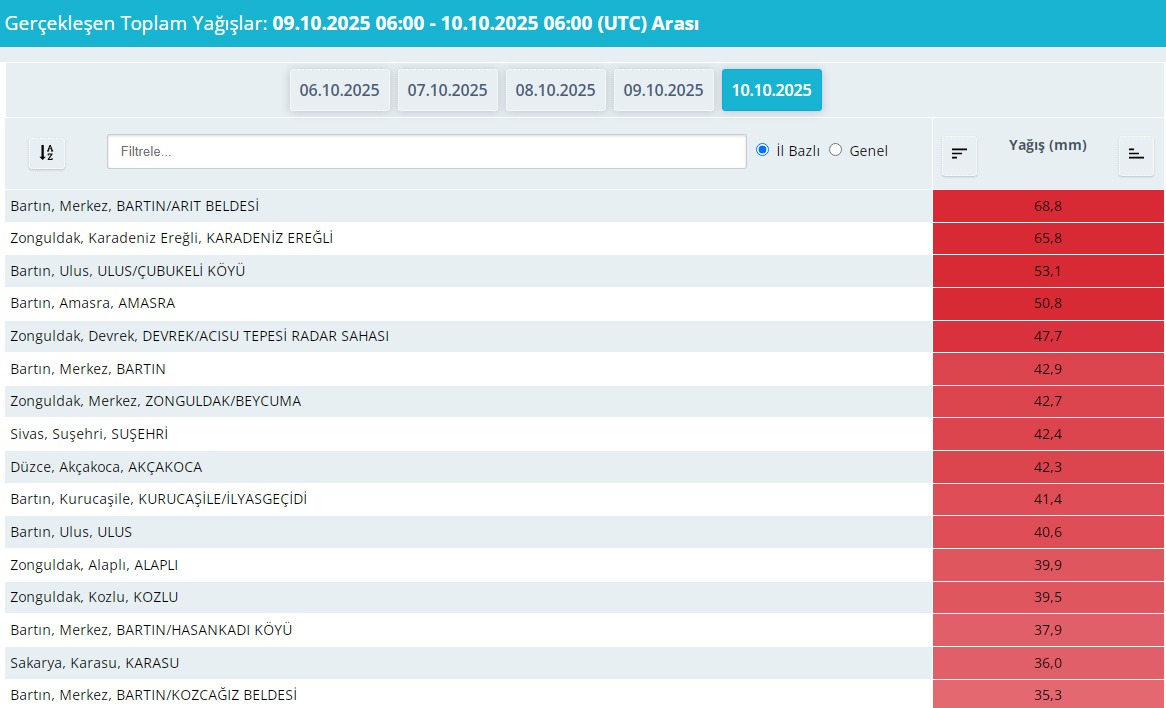The height and width of the screenshot is (708, 1166).
Task: Sort rainfall in descending order
Action: point(959,154)
